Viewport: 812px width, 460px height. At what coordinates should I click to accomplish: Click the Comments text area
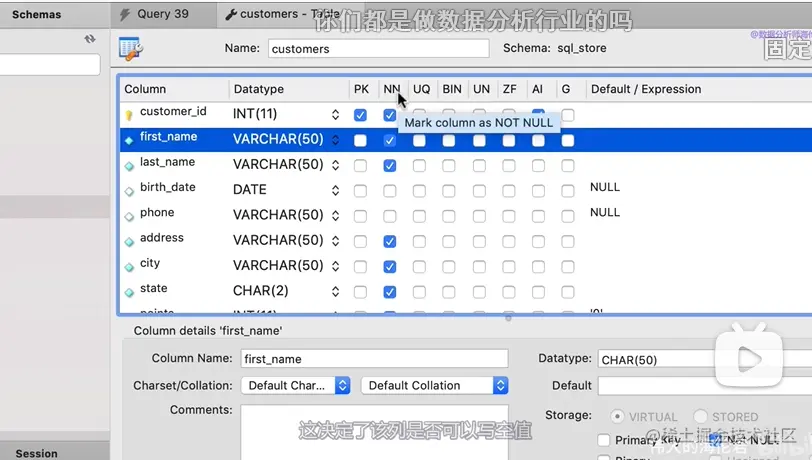coord(374,432)
